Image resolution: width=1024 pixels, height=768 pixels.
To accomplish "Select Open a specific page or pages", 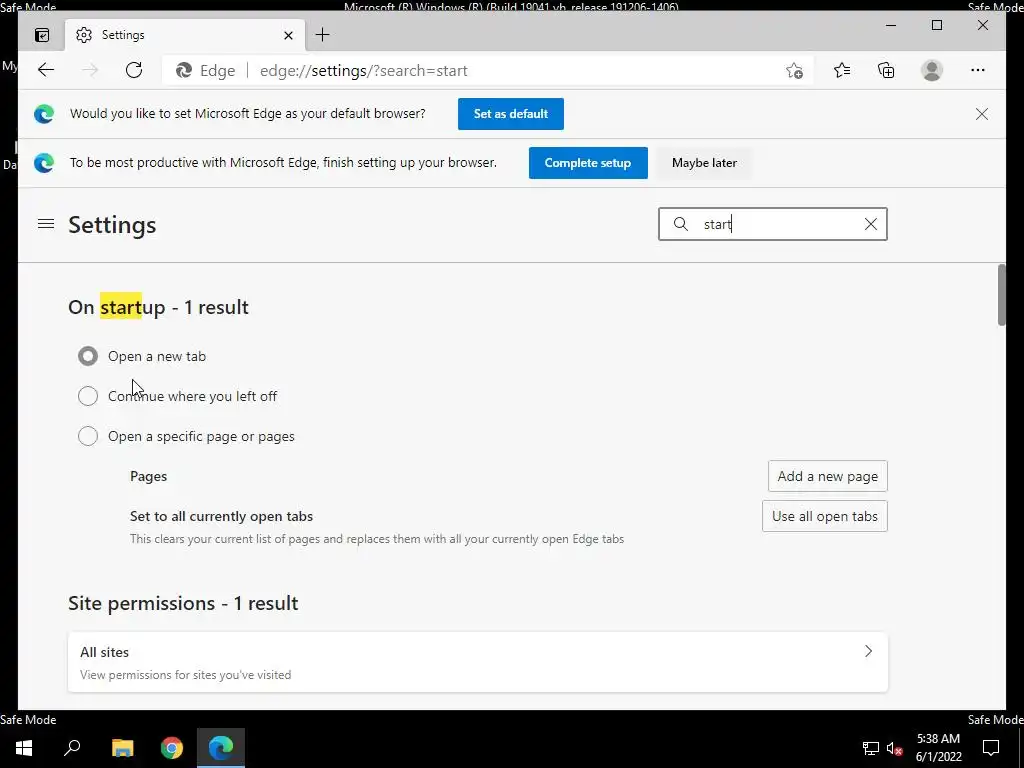I will (88, 436).
